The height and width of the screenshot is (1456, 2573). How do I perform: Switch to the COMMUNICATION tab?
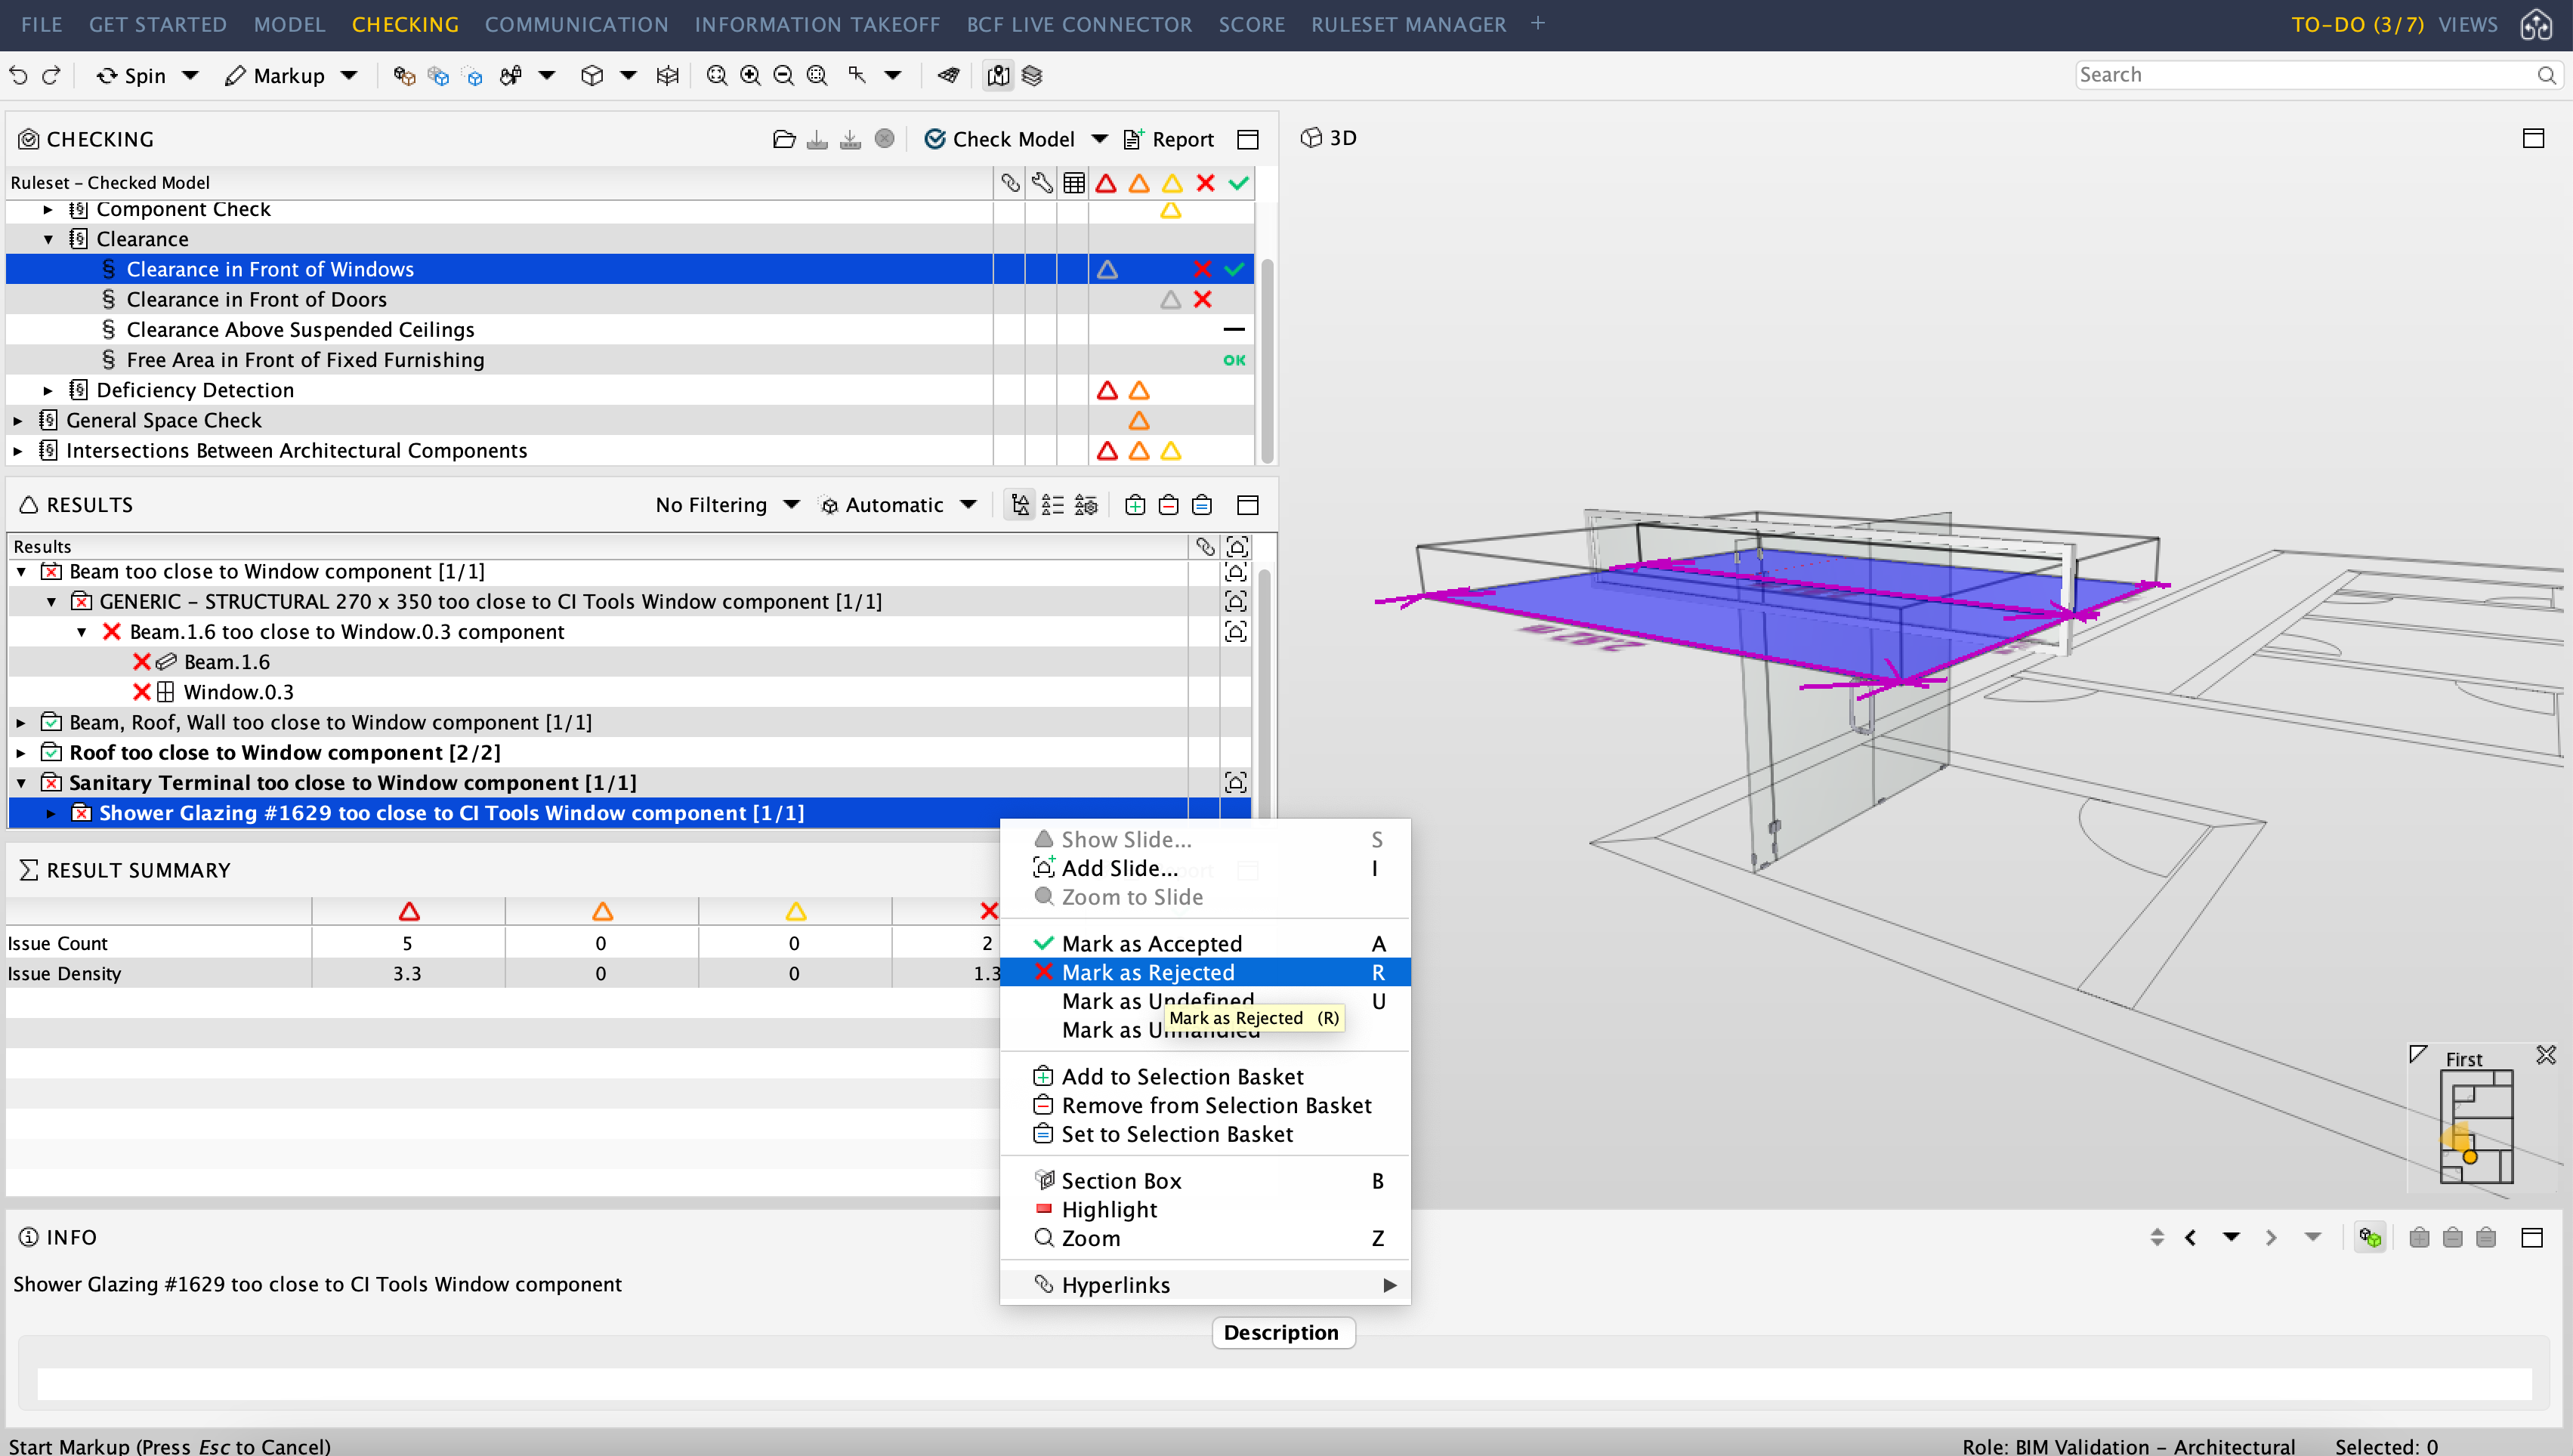(x=576, y=25)
